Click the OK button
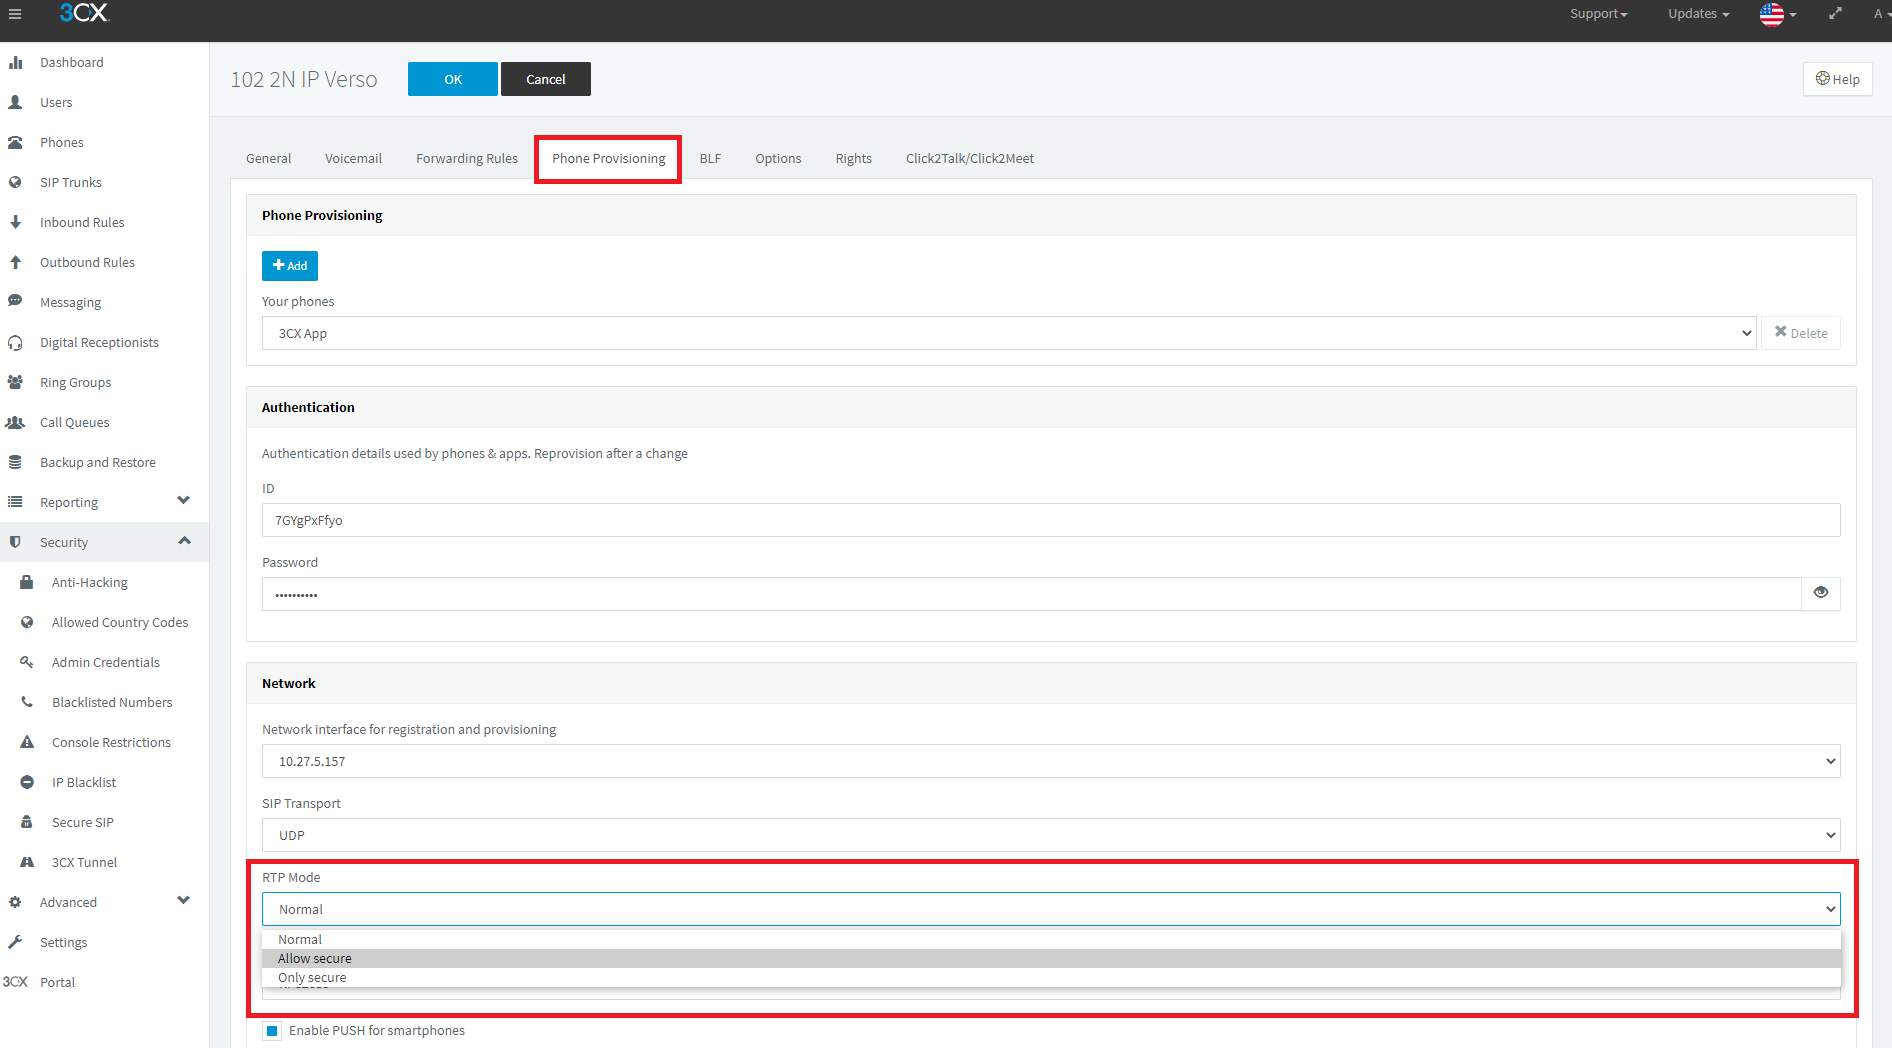The image size is (1892, 1048). coord(452,79)
